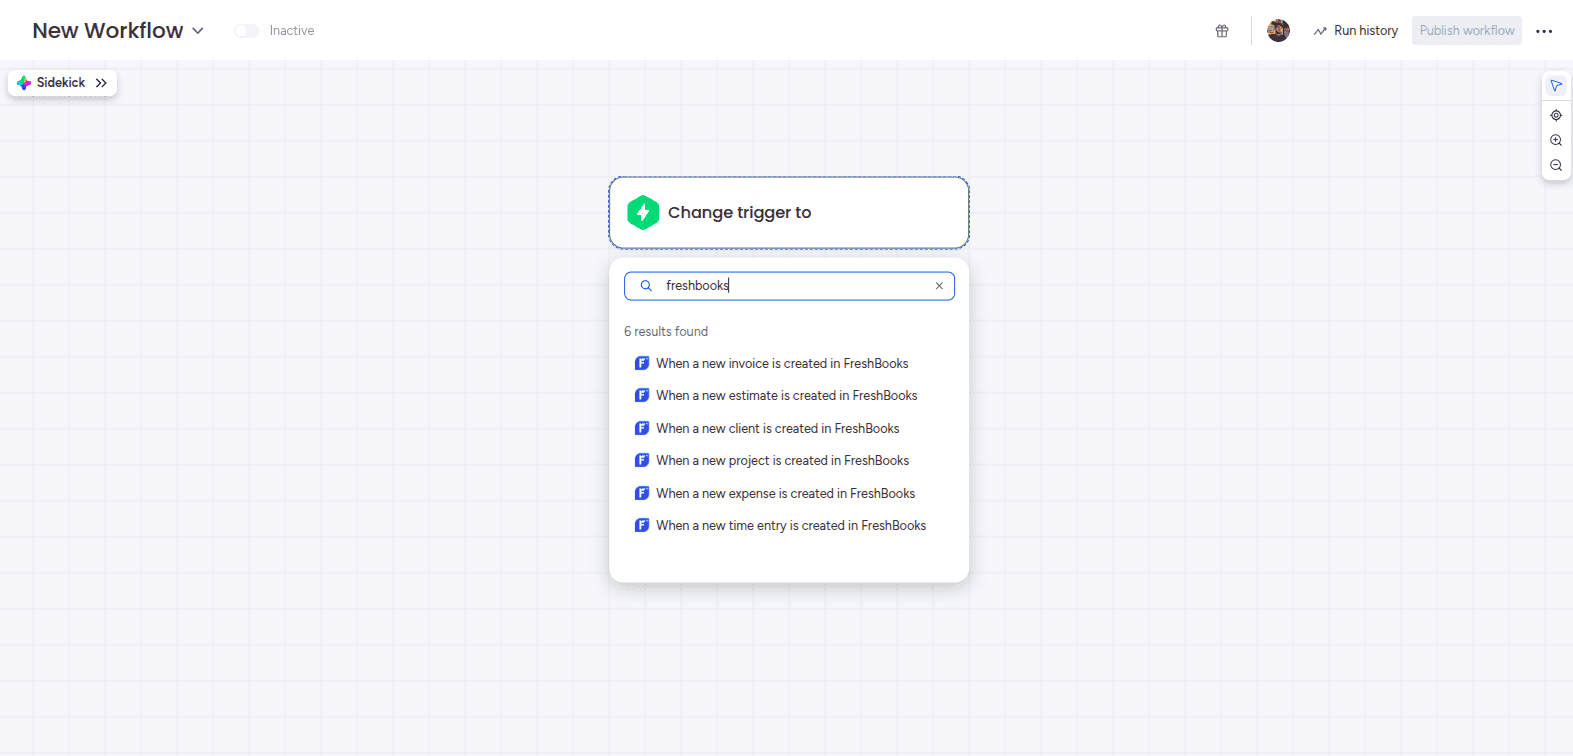Image resolution: width=1573 pixels, height=756 pixels.
Task: Choose 'When a new client is created in FreshBooks'
Action: [778, 428]
